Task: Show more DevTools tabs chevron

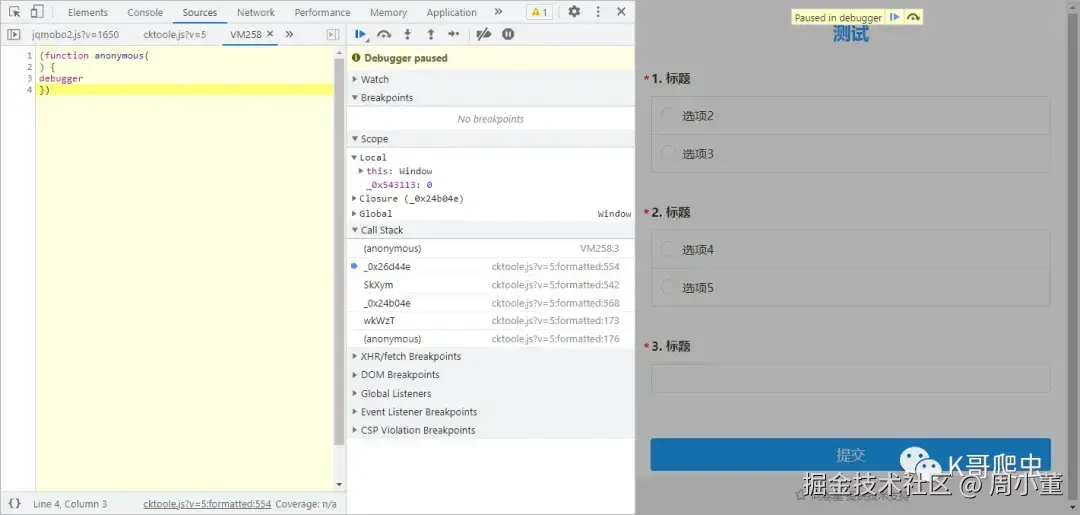Action: 498,12
